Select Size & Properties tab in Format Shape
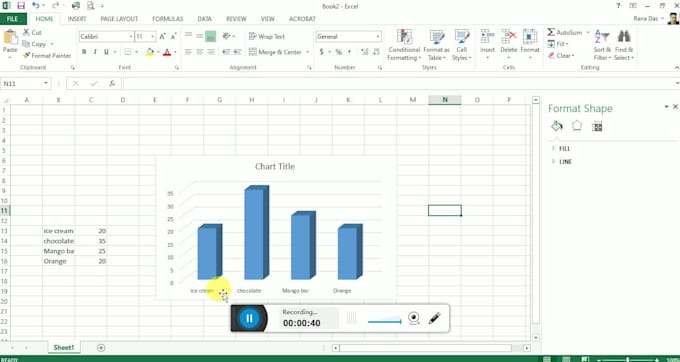680x362 pixels. coord(597,126)
